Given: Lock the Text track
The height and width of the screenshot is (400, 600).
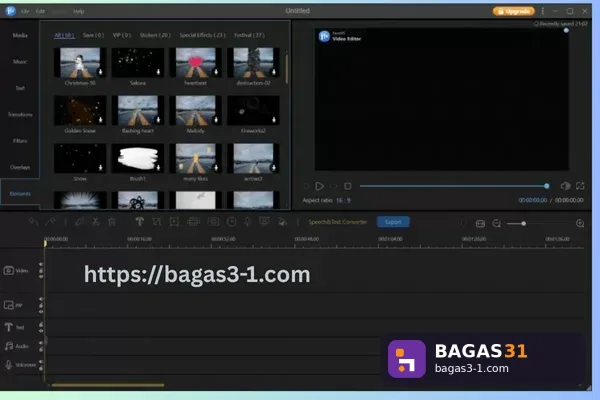Looking at the screenshot, I should [41, 325].
